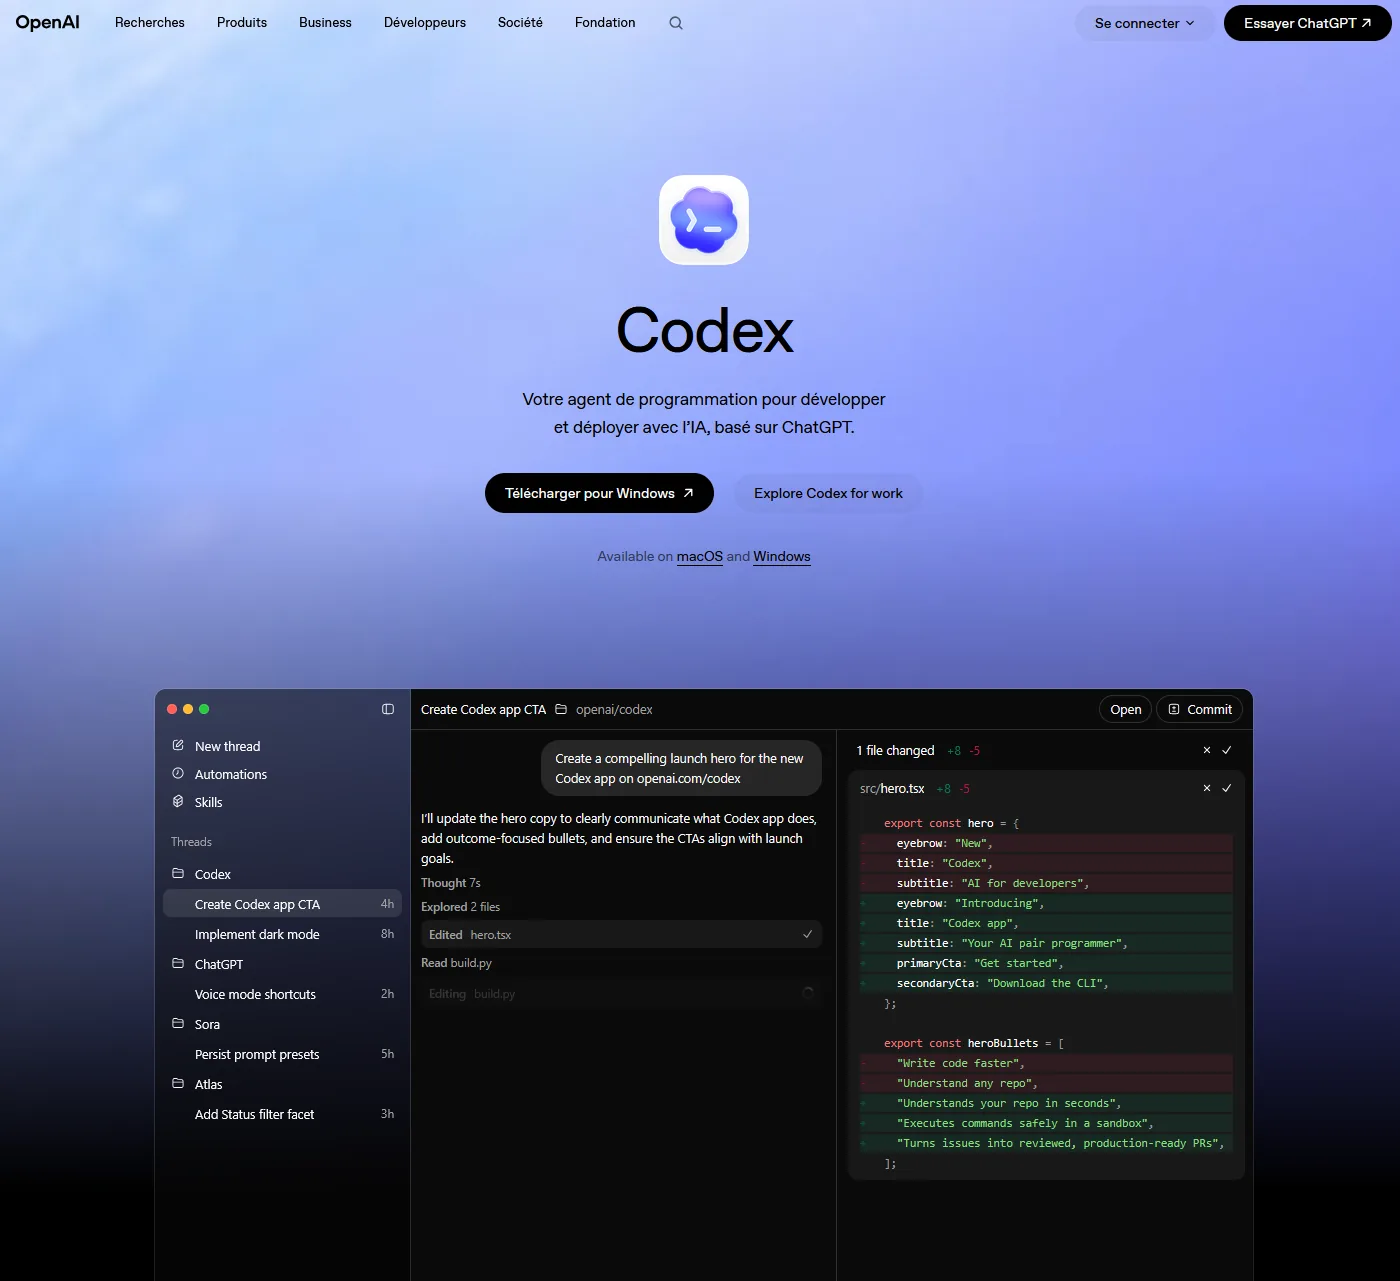The image size is (1400, 1281).
Task: Click the yellow window dot in Codex app
Action: click(x=188, y=709)
